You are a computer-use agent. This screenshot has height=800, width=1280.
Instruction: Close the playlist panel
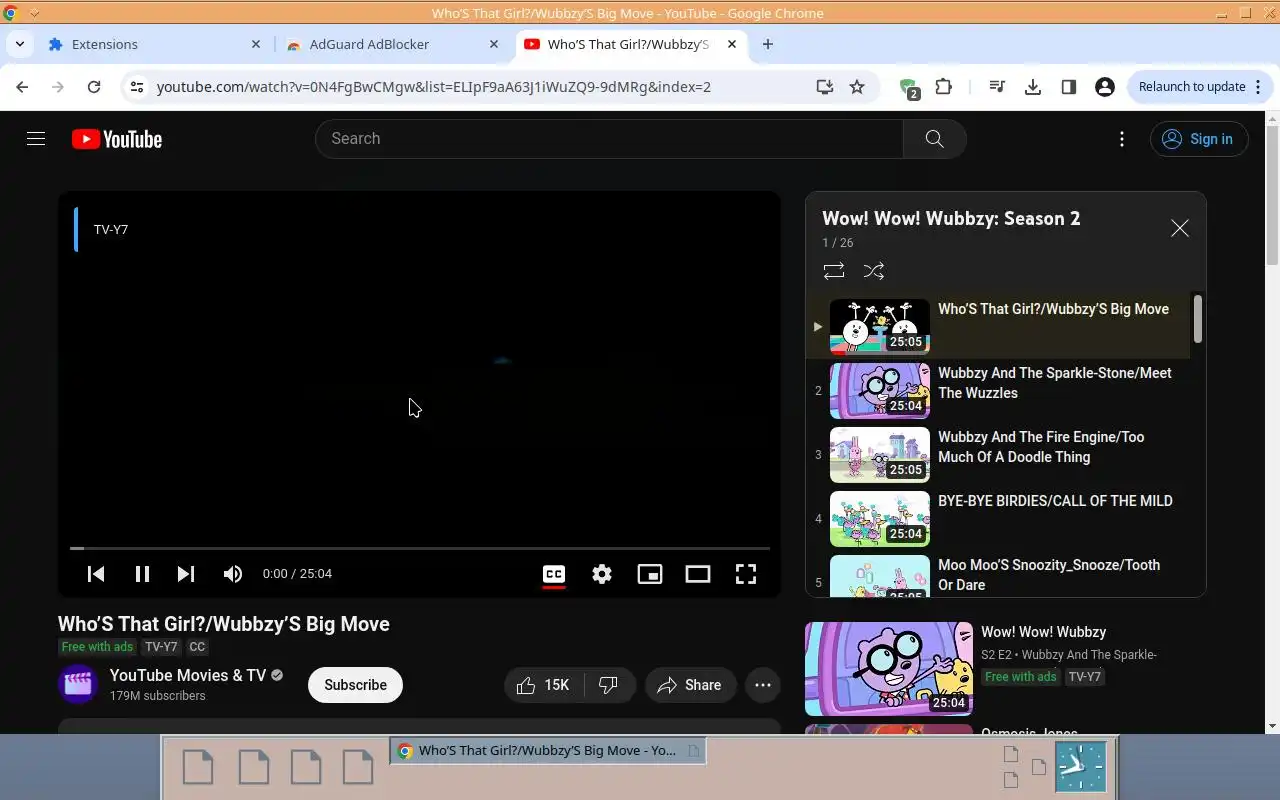click(1180, 228)
